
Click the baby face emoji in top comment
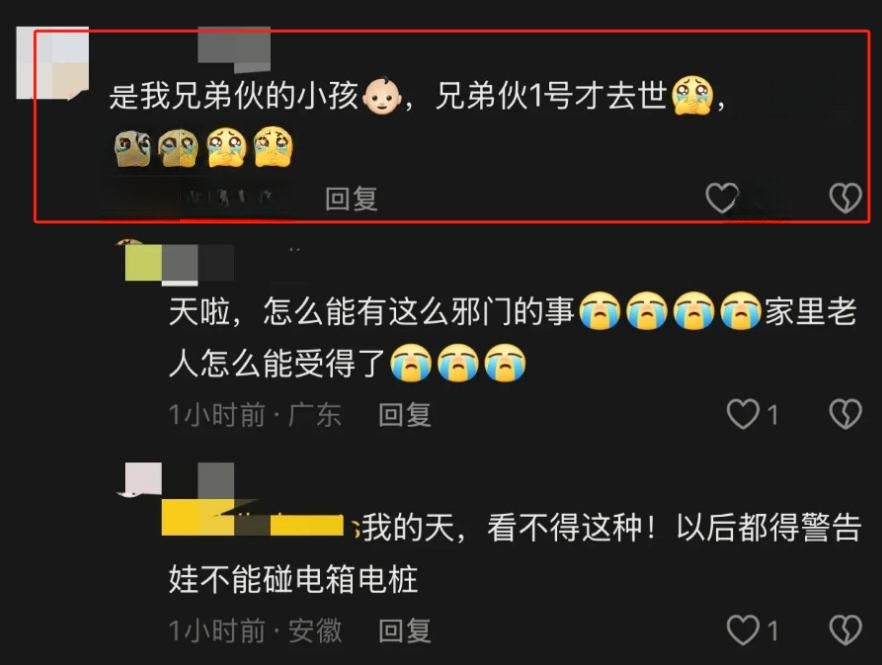click(381, 96)
